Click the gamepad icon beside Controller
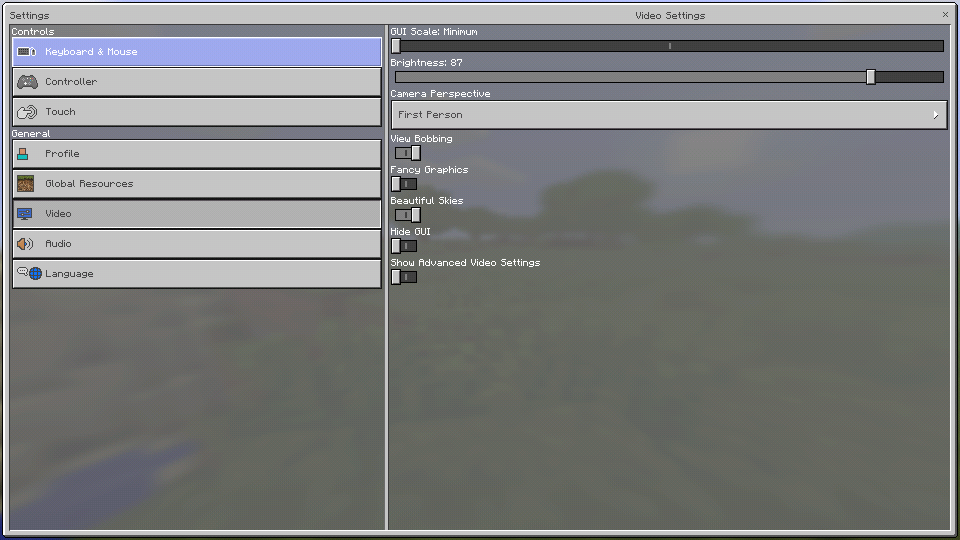 pyautogui.click(x=27, y=81)
